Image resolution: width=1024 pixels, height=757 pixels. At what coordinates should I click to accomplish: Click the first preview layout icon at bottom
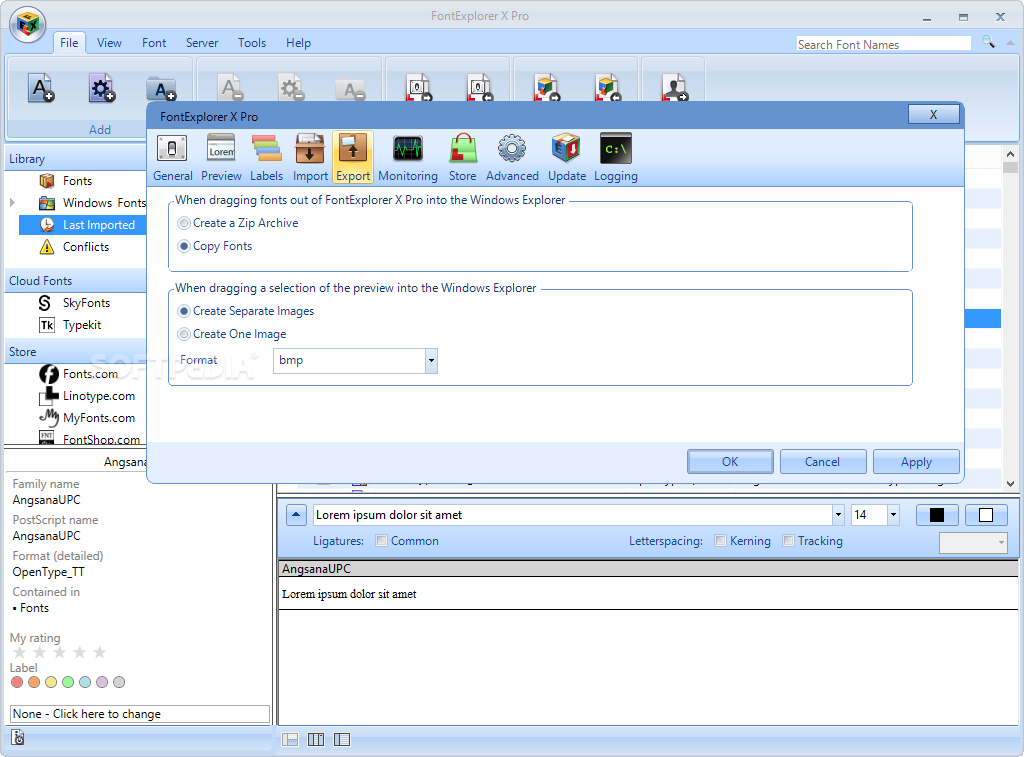(x=290, y=739)
